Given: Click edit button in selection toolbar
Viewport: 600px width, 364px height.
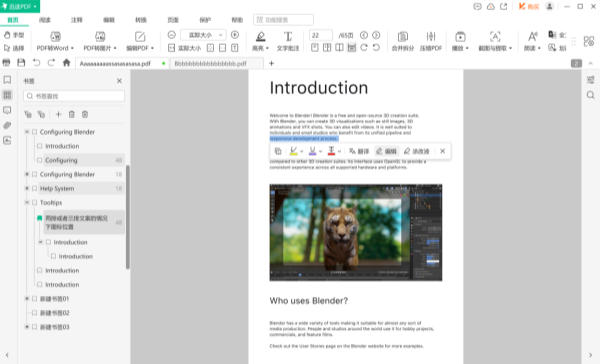Looking at the screenshot, I should 386,151.
